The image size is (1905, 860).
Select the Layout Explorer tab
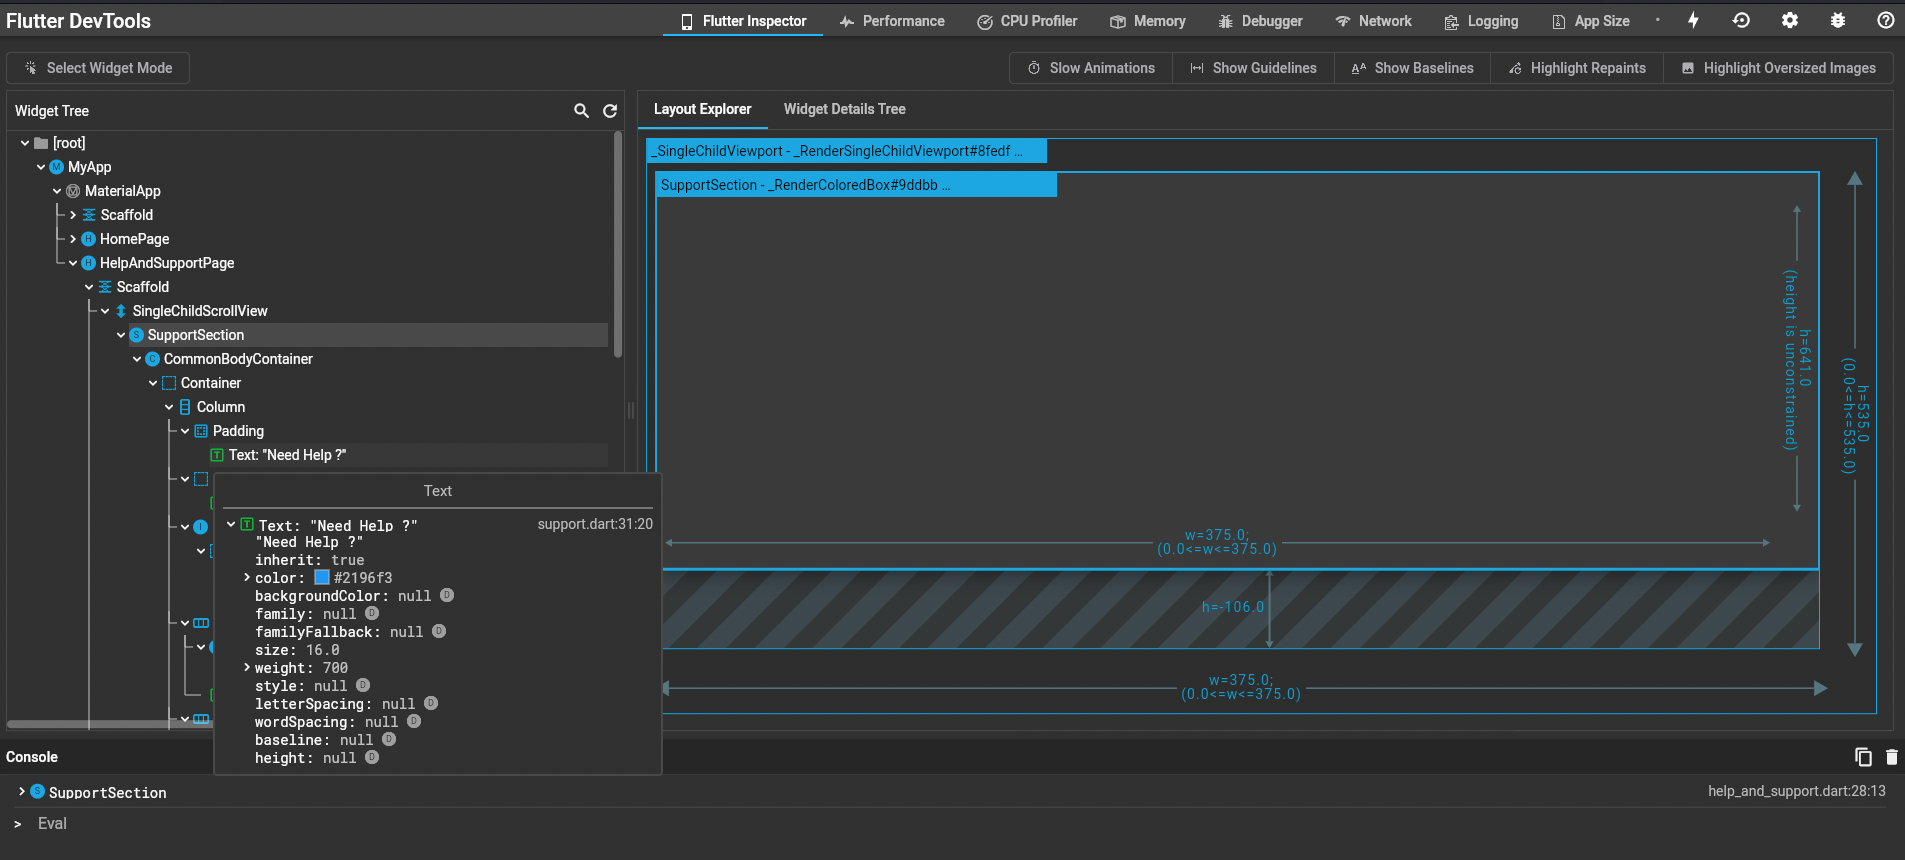click(702, 109)
